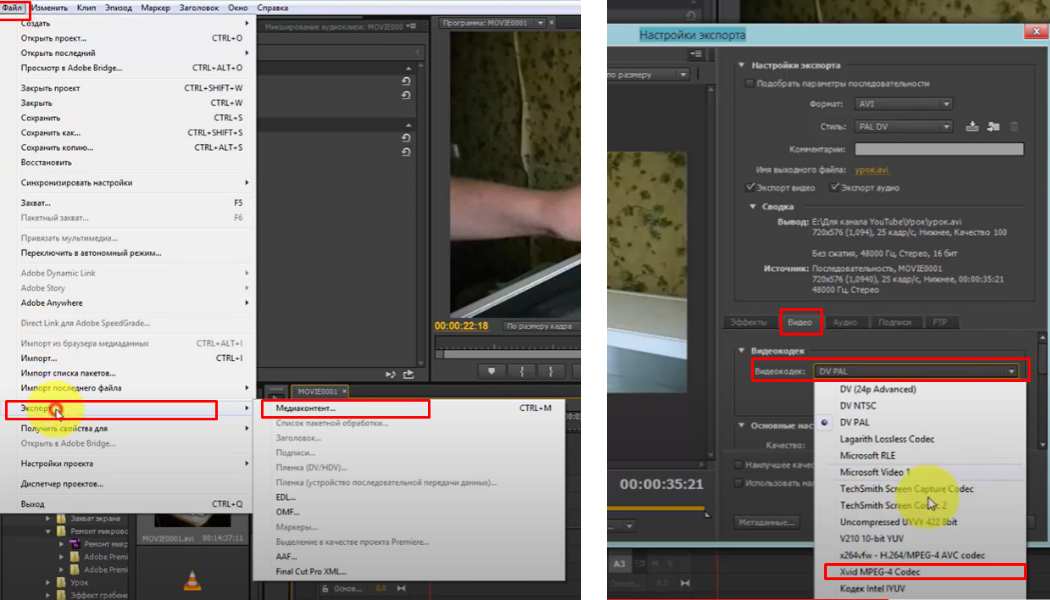Click the delete preset trash icon

1014,127
